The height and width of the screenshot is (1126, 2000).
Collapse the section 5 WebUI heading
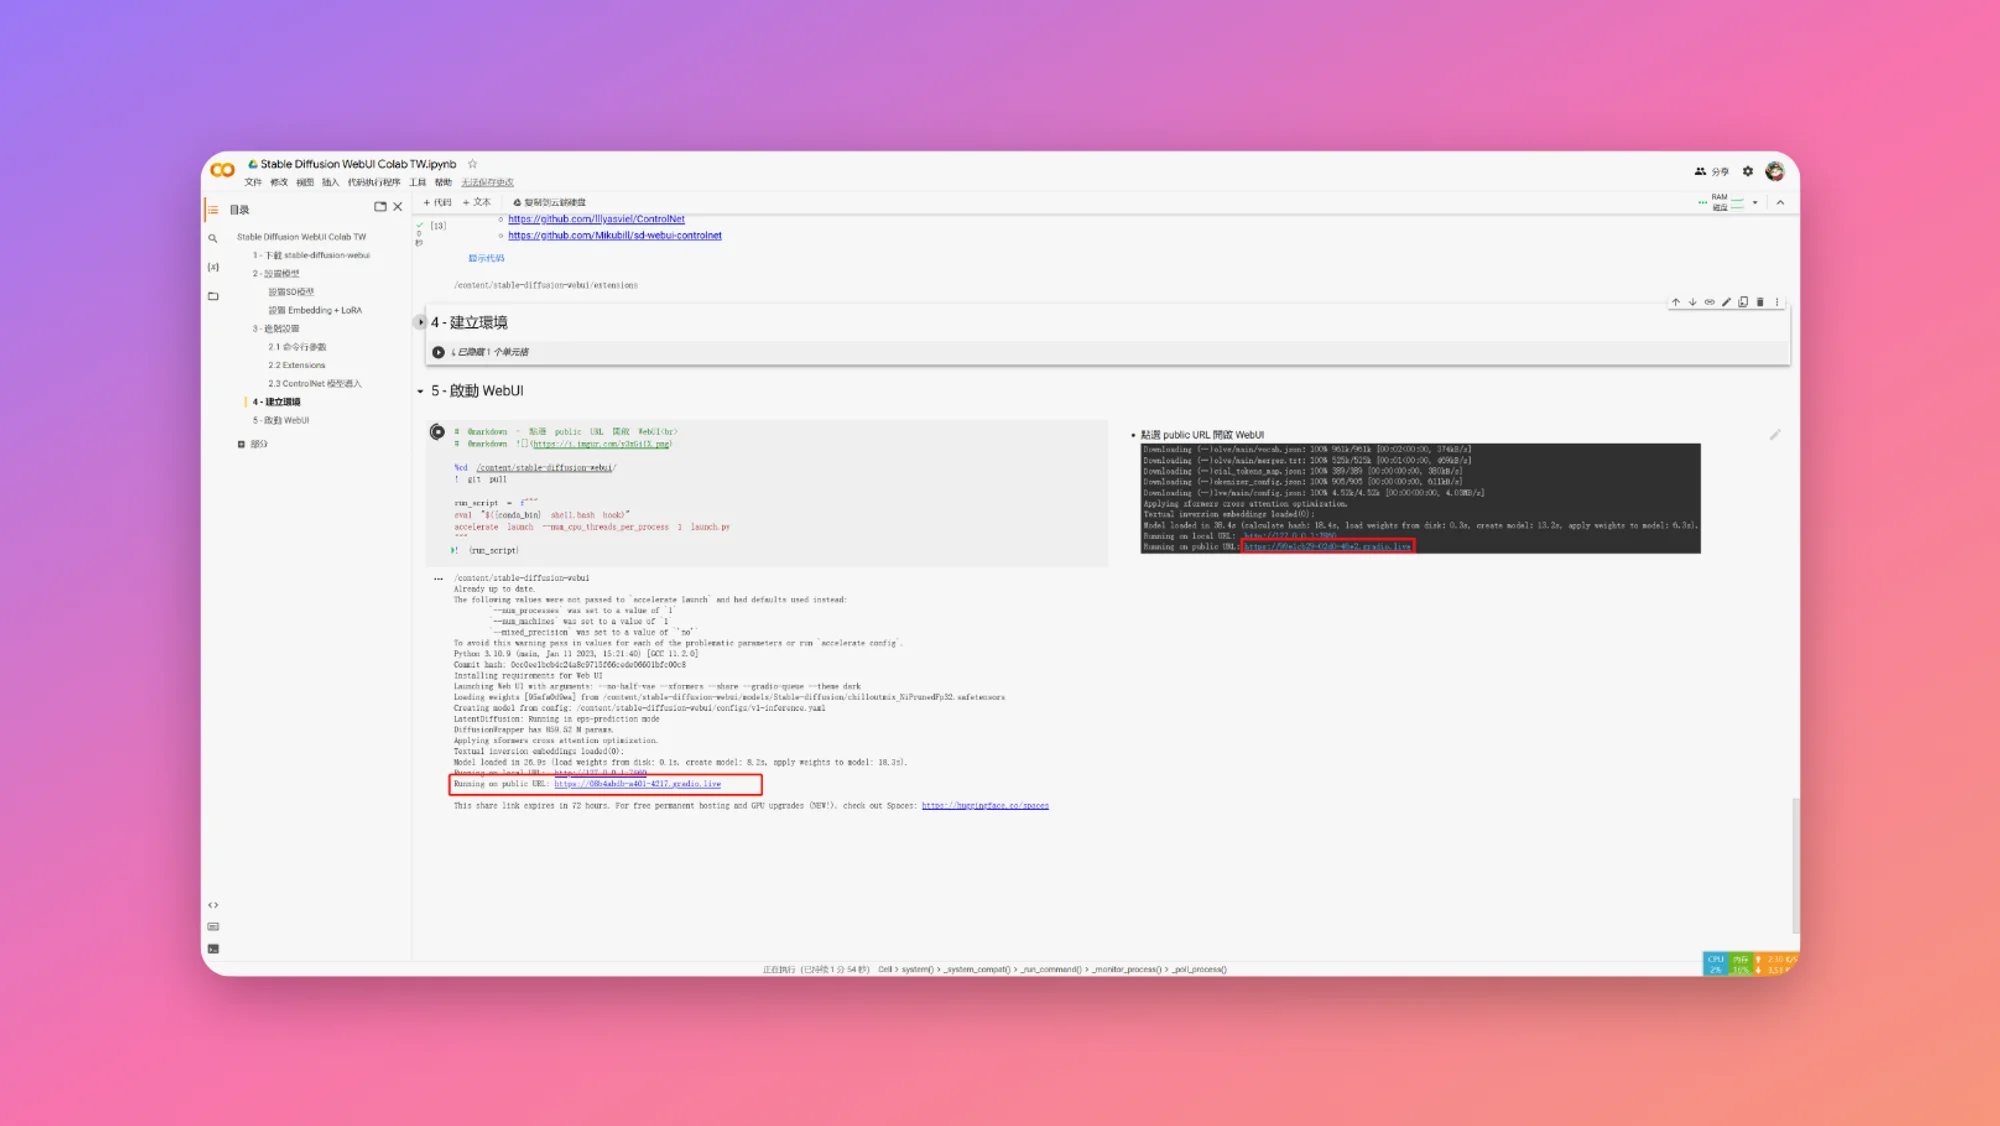click(x=420, y=391)
